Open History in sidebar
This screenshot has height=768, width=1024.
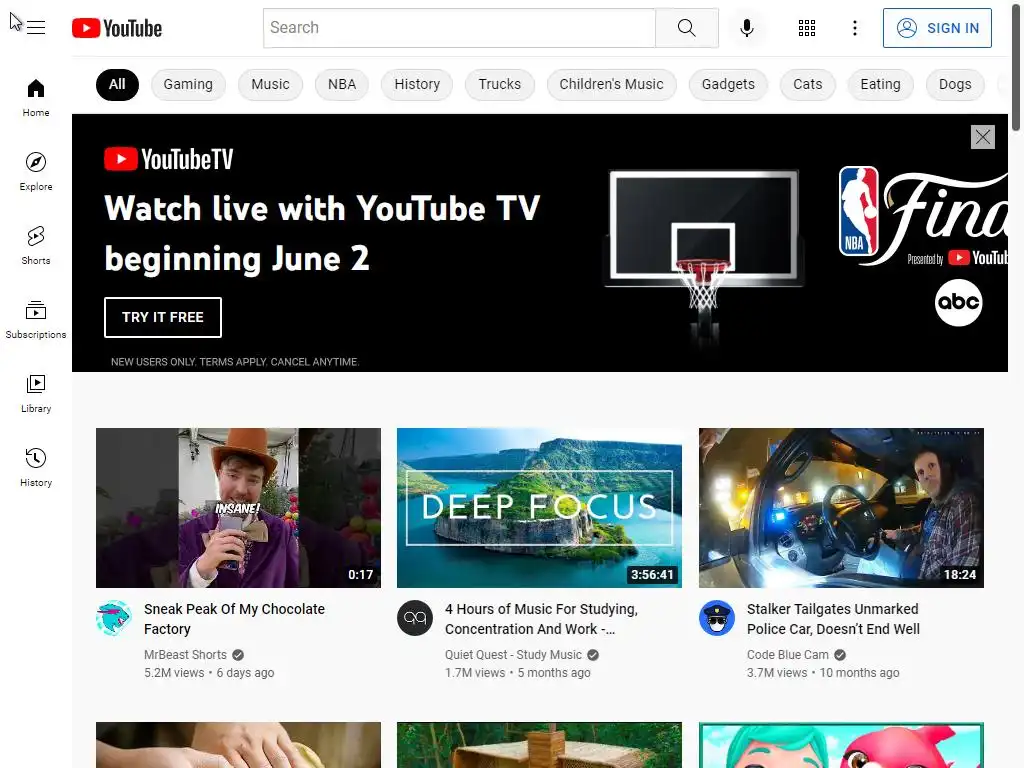pyautogui.click(x=36, y=468)
